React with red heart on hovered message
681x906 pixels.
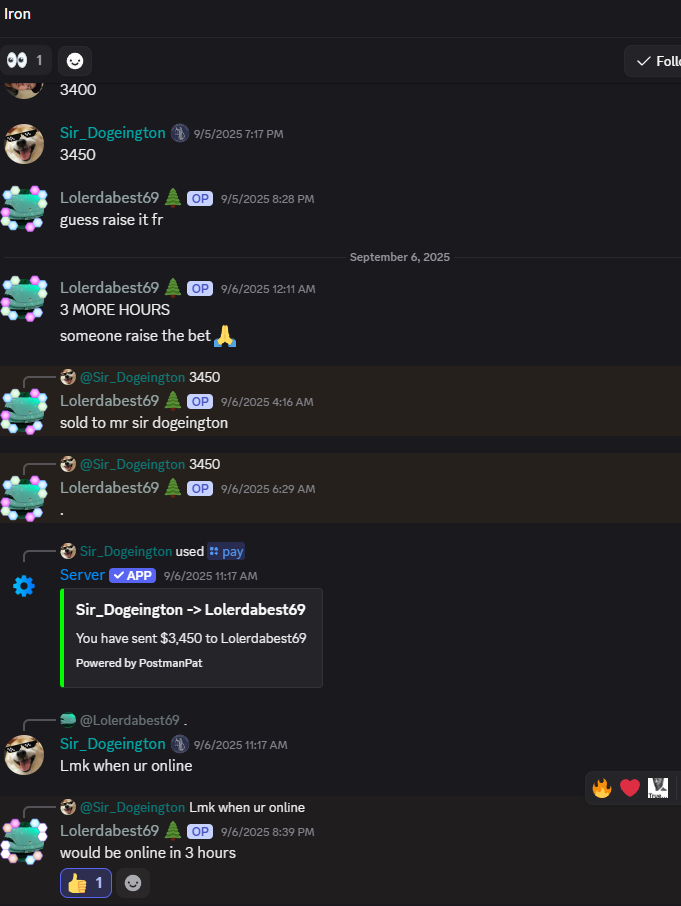(x=630, y=788)
